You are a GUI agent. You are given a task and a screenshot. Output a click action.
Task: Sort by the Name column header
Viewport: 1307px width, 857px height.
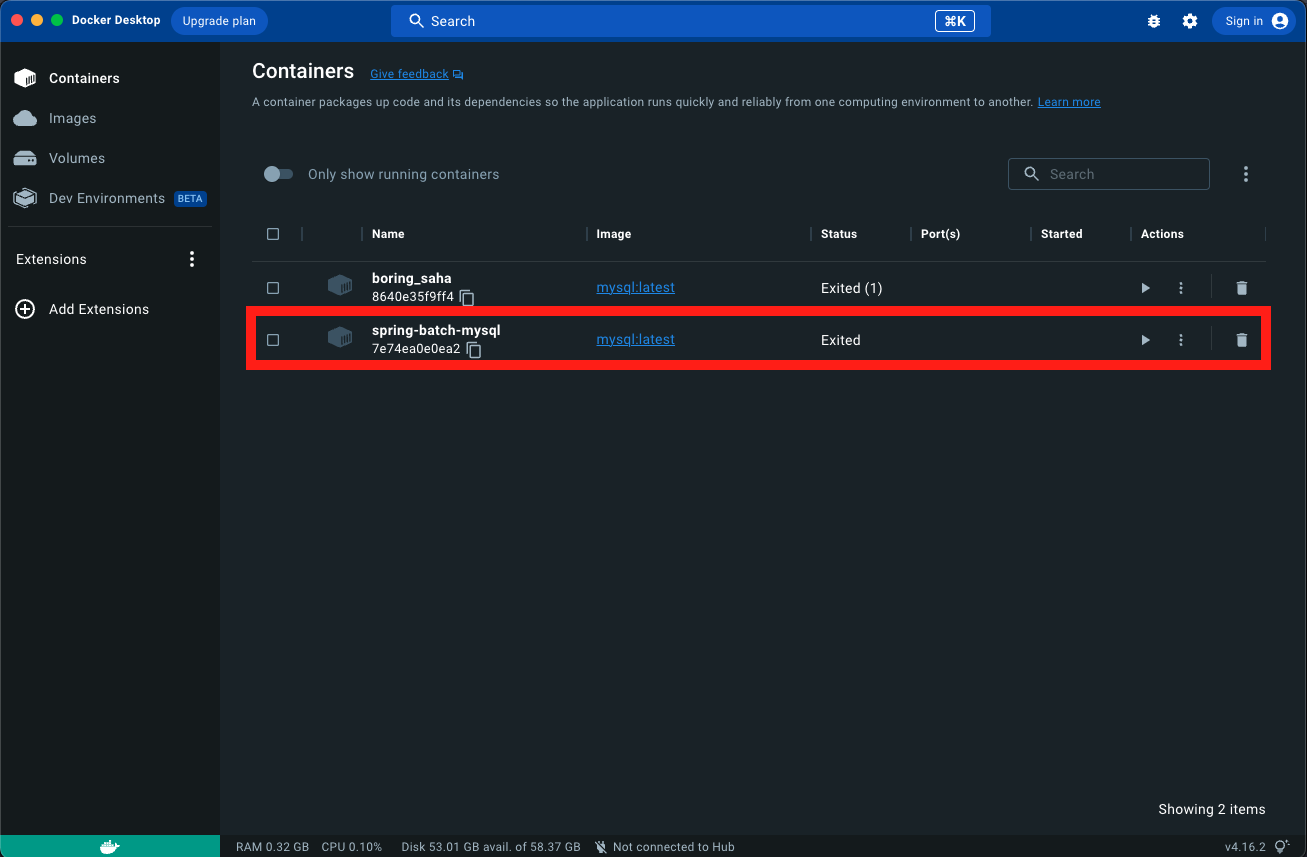[388, 234]
